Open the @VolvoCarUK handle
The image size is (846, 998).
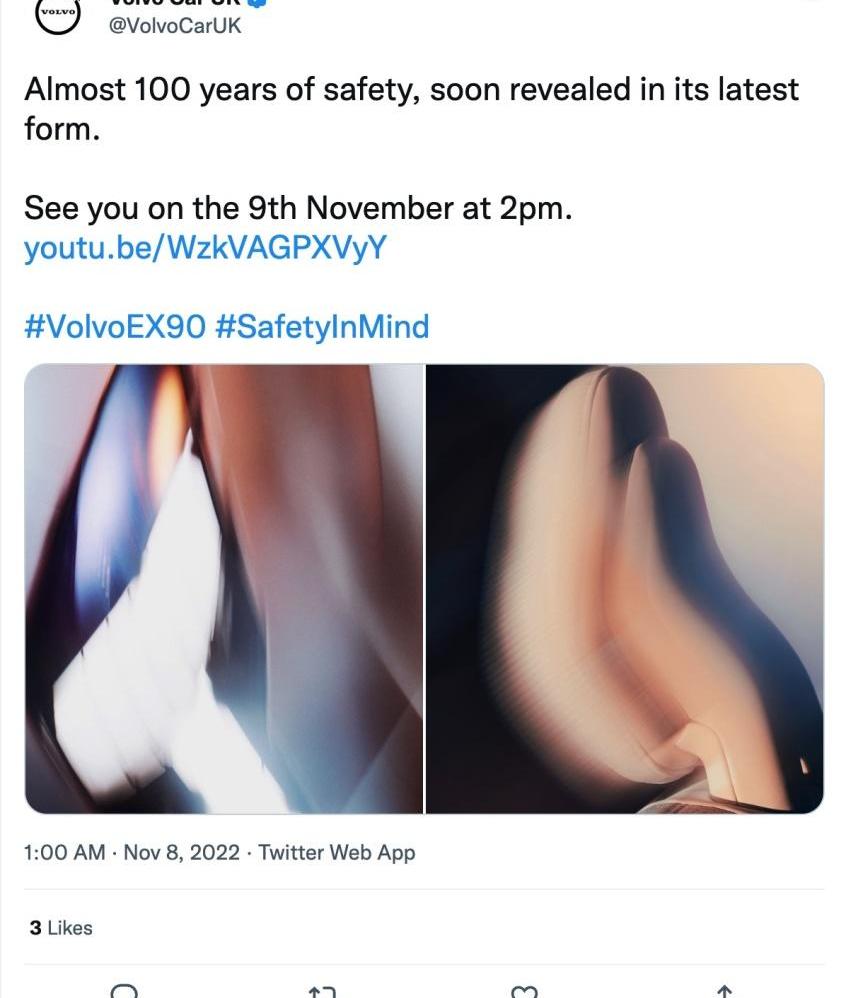[x=176, y=25]
